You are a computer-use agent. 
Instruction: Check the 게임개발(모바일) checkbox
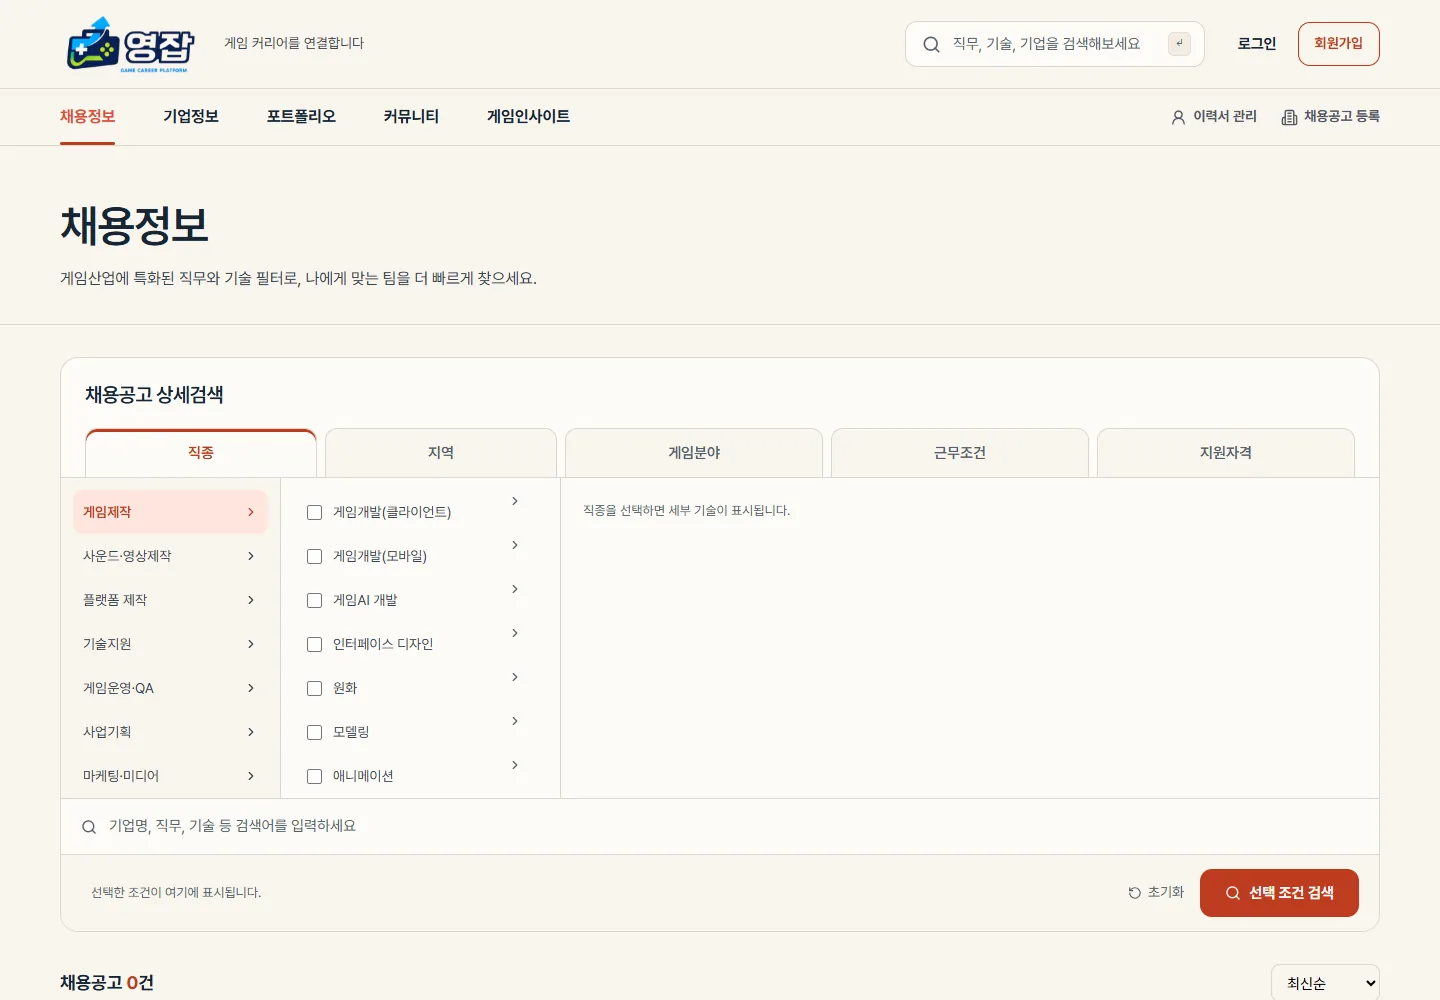coord(314,556)
